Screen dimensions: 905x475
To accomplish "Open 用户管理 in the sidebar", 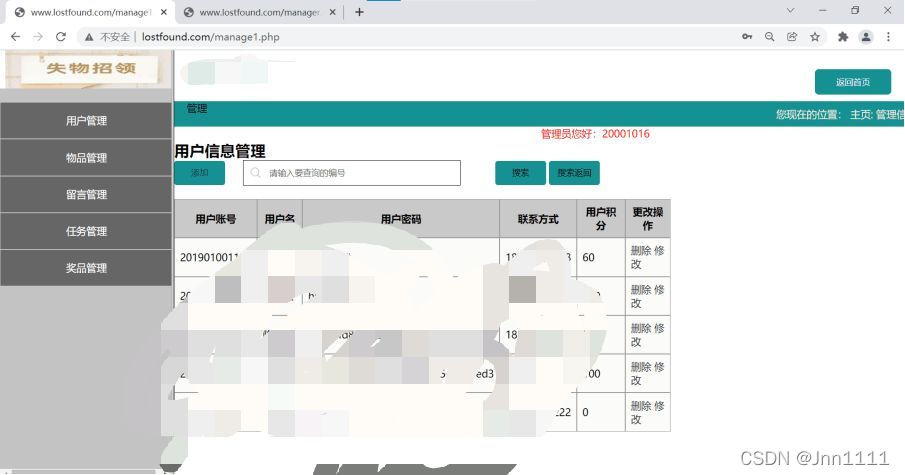I will pos(86,121).
